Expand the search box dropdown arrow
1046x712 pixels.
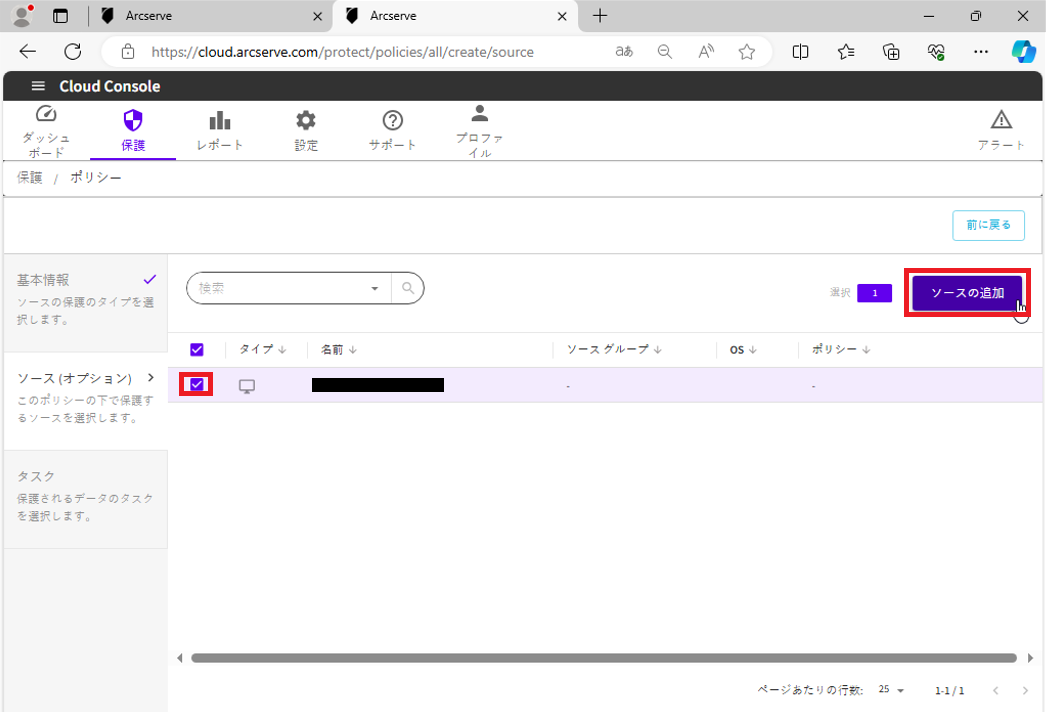pyautogui.click(x=375, y=288)
